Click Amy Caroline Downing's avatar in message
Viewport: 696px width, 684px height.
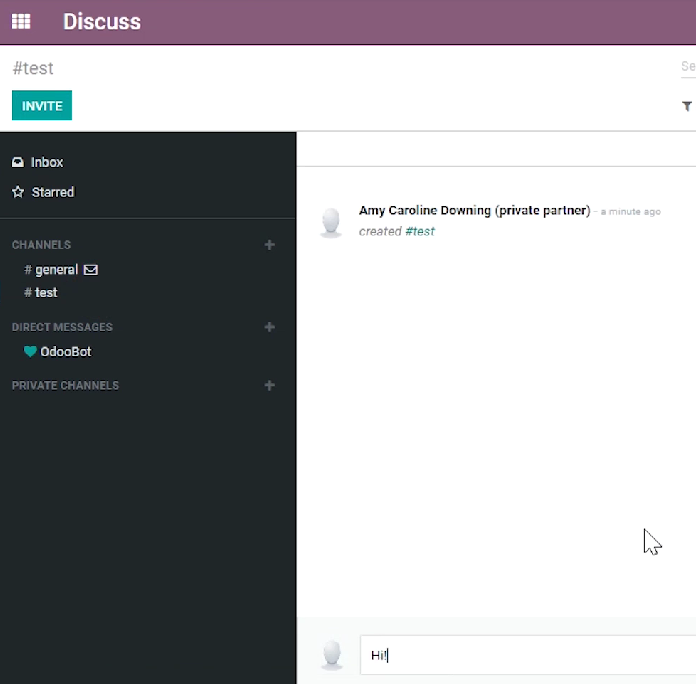click(x=331, y=222)
